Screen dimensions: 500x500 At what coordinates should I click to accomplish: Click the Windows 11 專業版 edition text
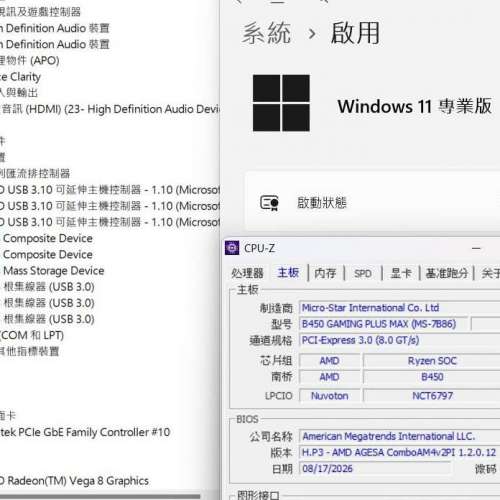click(415, 106)
